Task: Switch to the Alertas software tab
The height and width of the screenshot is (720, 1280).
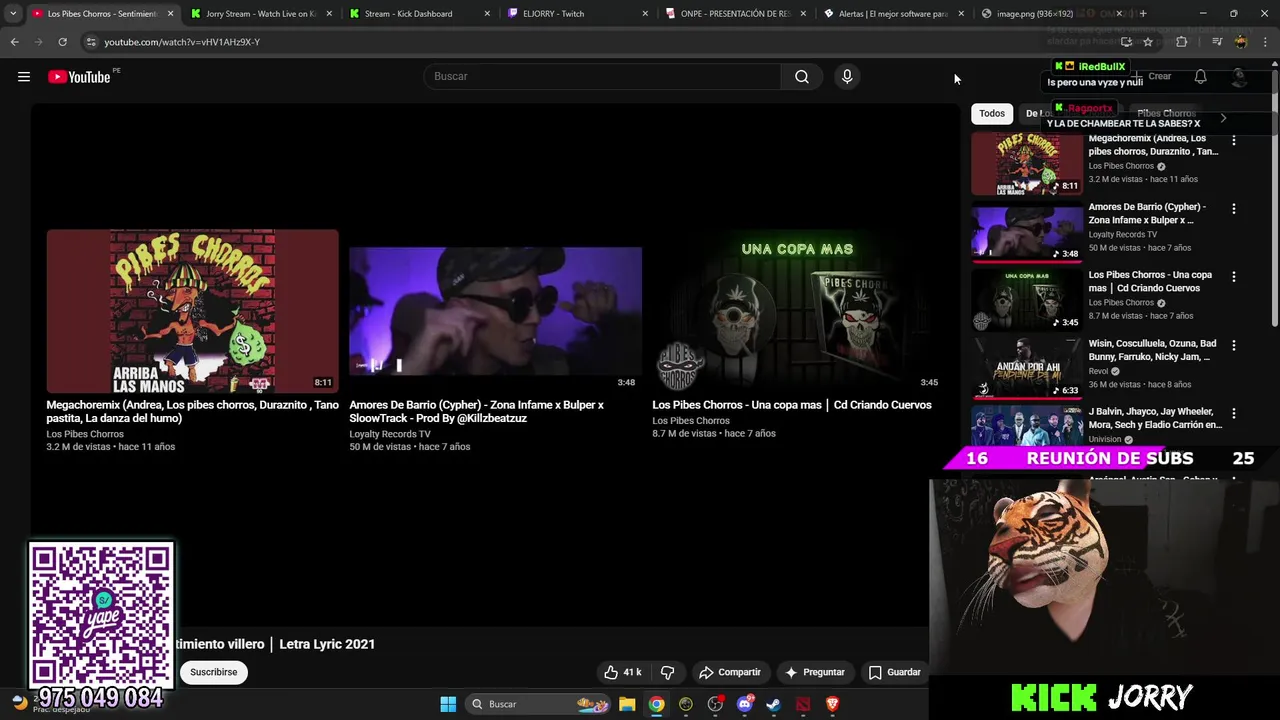Action: pos(894,14)
